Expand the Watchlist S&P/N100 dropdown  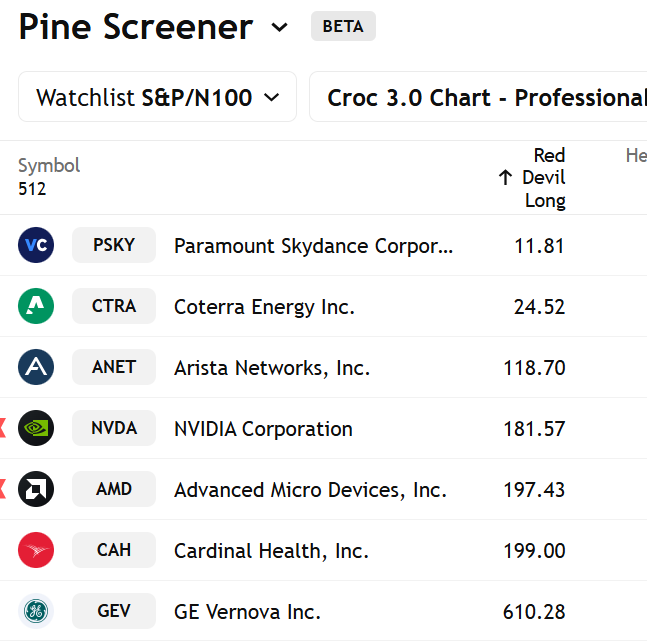point(157,97)
